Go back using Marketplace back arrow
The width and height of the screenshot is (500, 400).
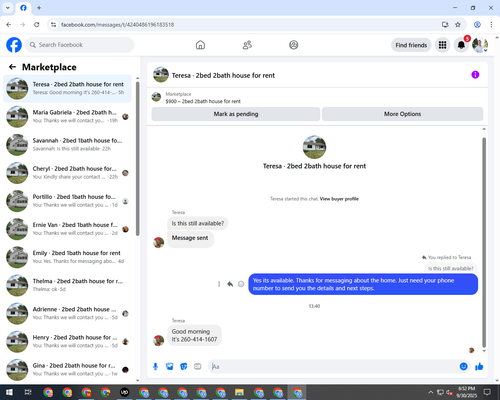[12, 67]
